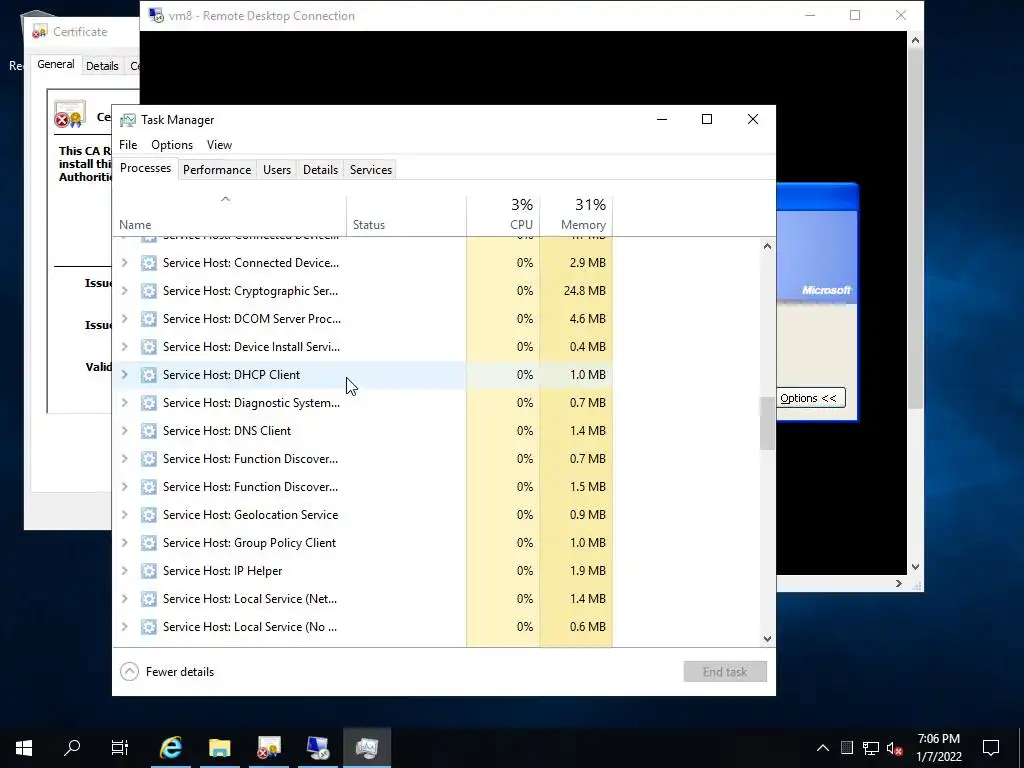Expand Service Host: DNS Client row
Image resolution: width=1024 pixels, height=768 pixels.
pyautogui.click(x=125, y=431)
